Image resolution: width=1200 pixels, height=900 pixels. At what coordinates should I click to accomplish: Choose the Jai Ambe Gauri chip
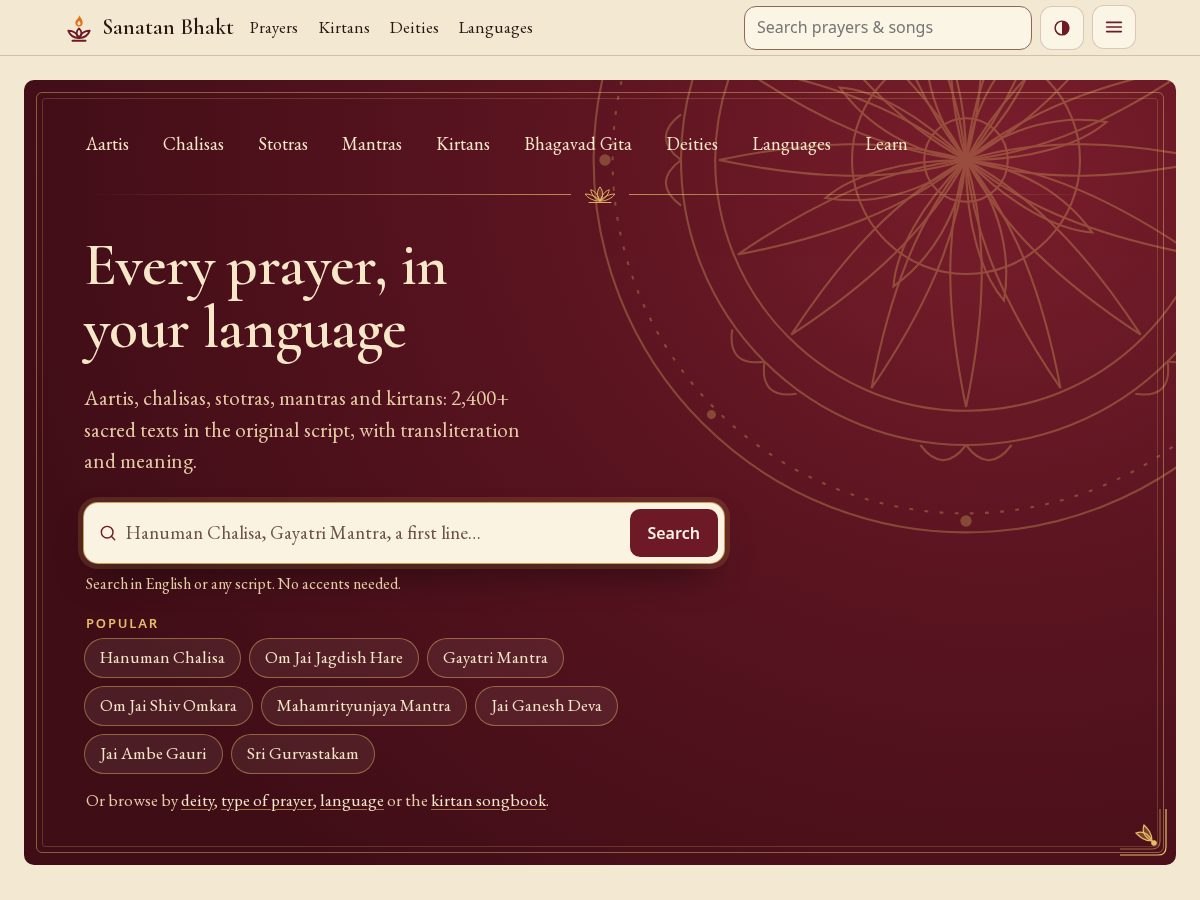pos(153,754)
